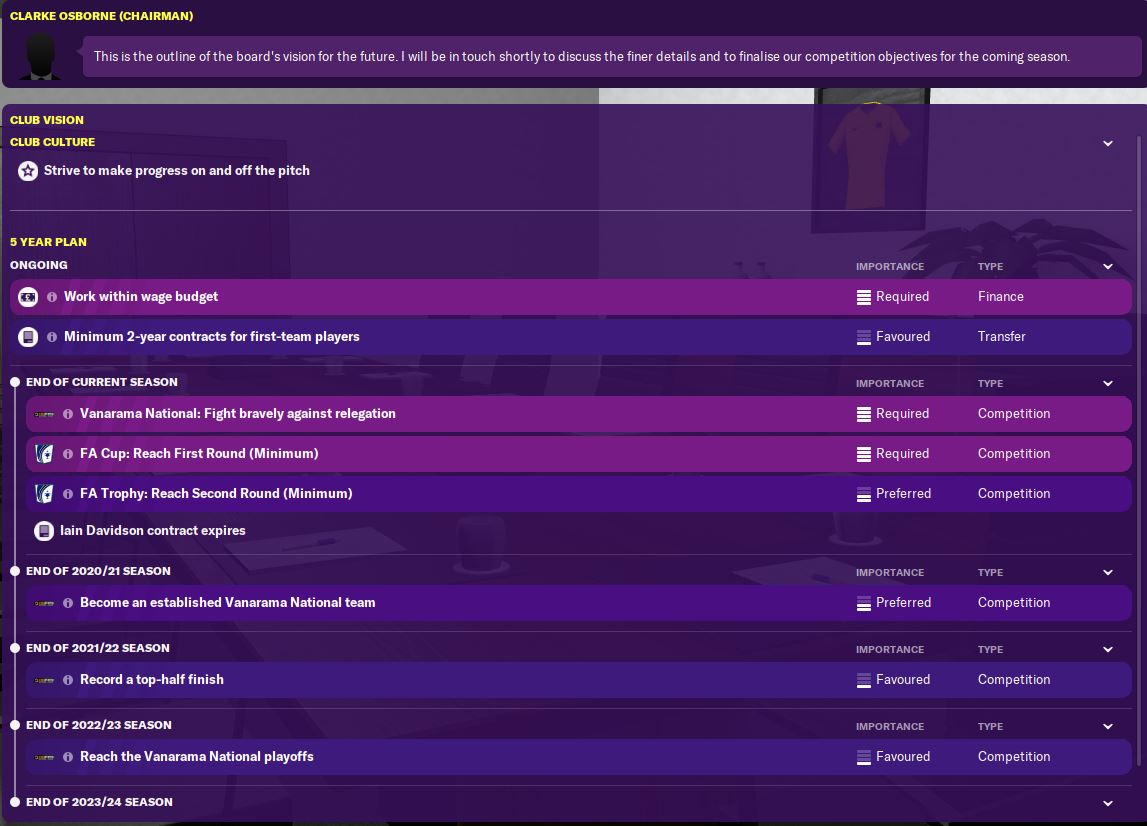Select Reach the Vanarama National playoffs objective
This screenshot has height=826, width=1147.
(579, 757)
